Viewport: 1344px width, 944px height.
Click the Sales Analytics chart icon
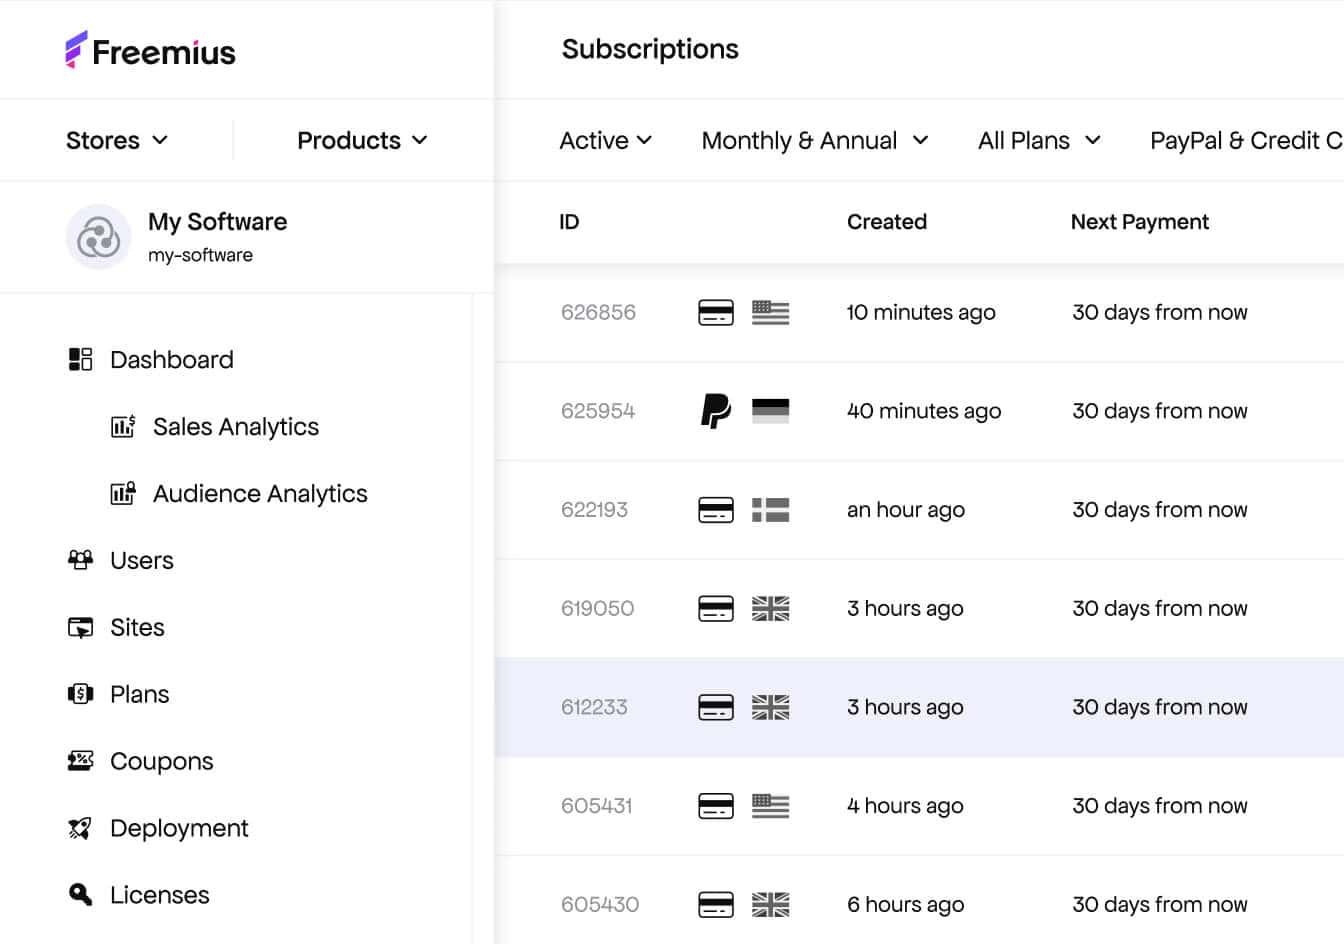pyautogui.click(x=123, y=427)
